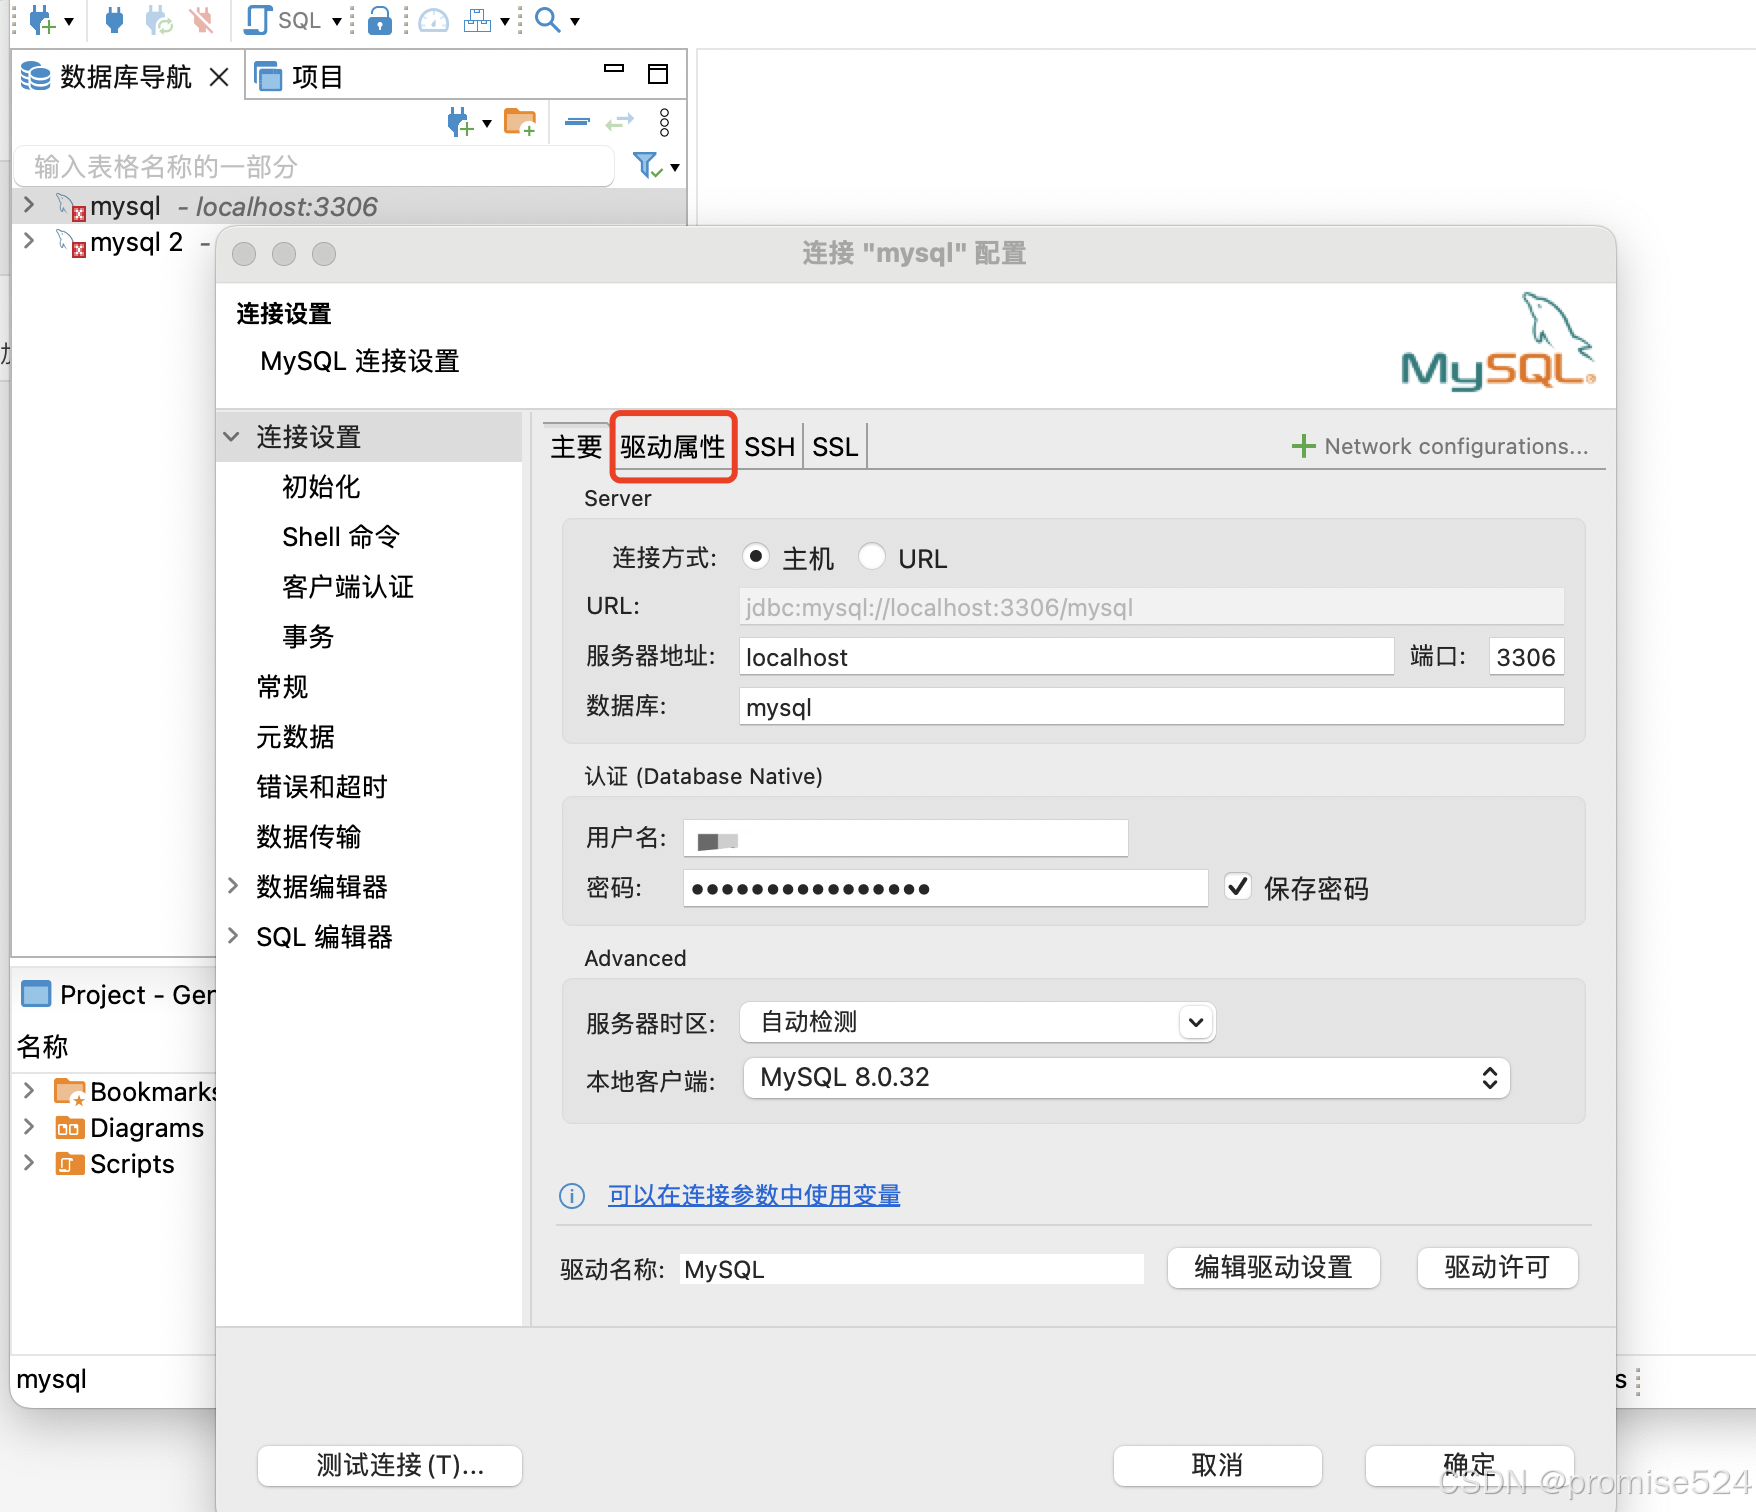Click the connect plug icon in main toolbar
This screenshot has height=1512, width=1756.
tap(114, 19)
